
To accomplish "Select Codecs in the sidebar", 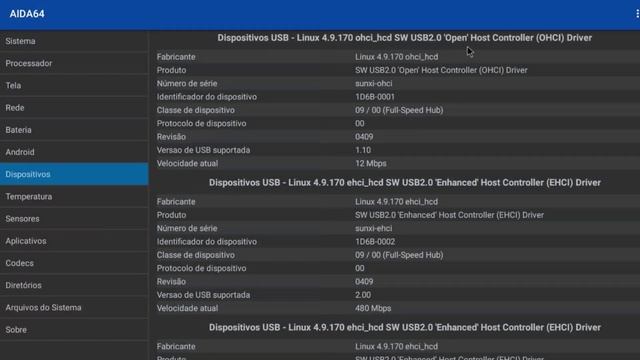I will [x=74, y=263].
